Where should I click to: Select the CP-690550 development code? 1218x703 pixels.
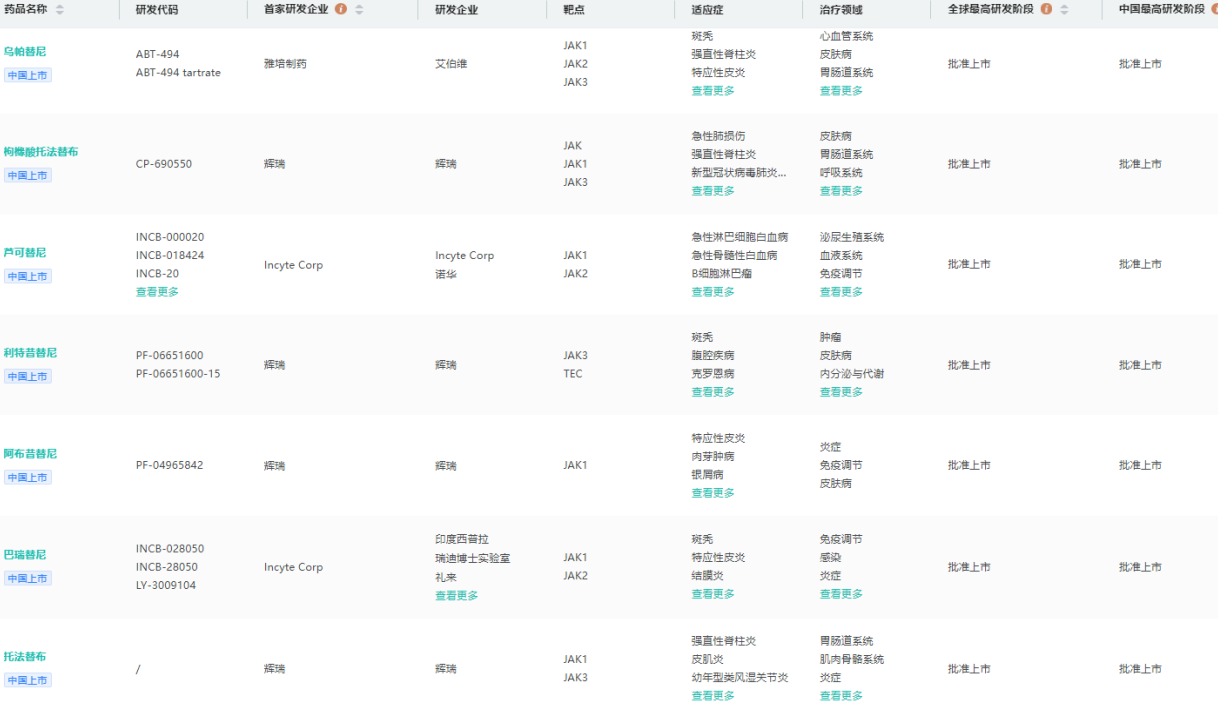164,164
